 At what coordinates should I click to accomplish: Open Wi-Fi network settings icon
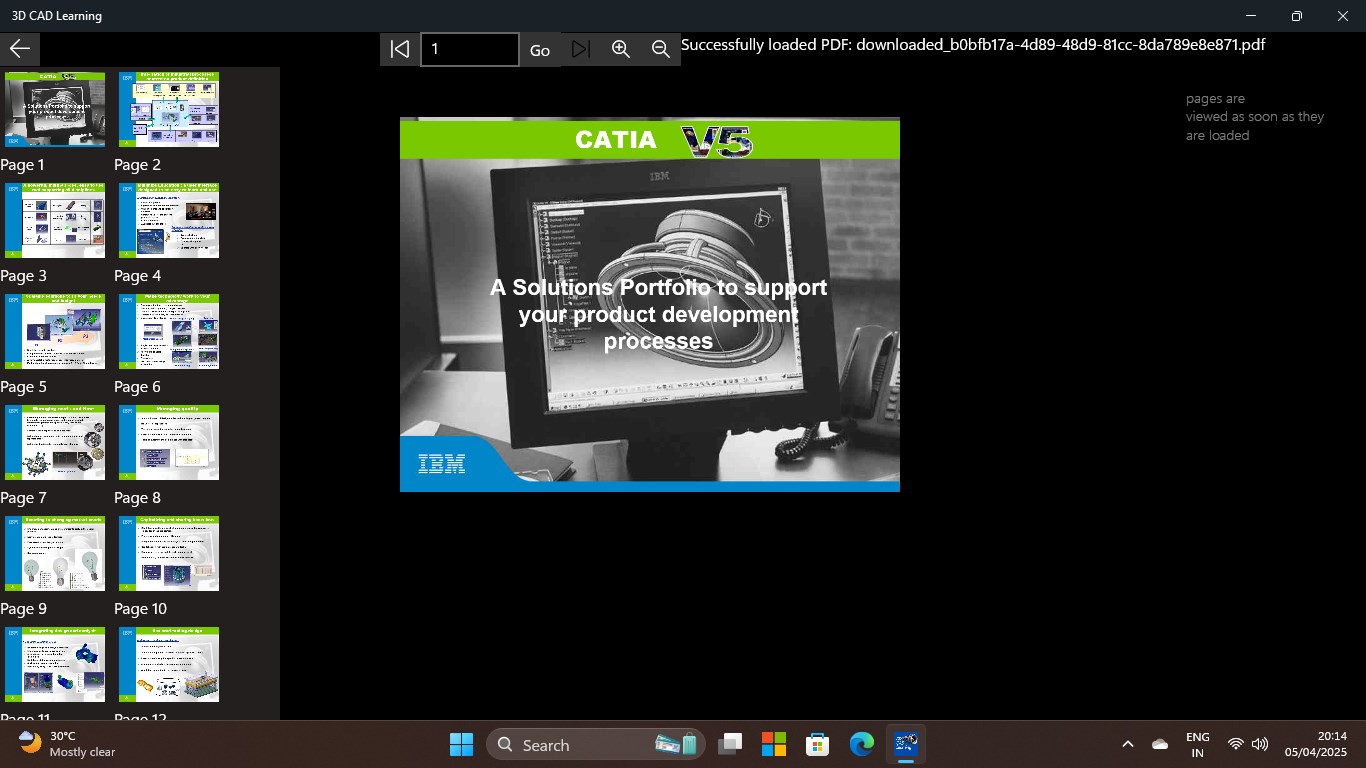1236,744
